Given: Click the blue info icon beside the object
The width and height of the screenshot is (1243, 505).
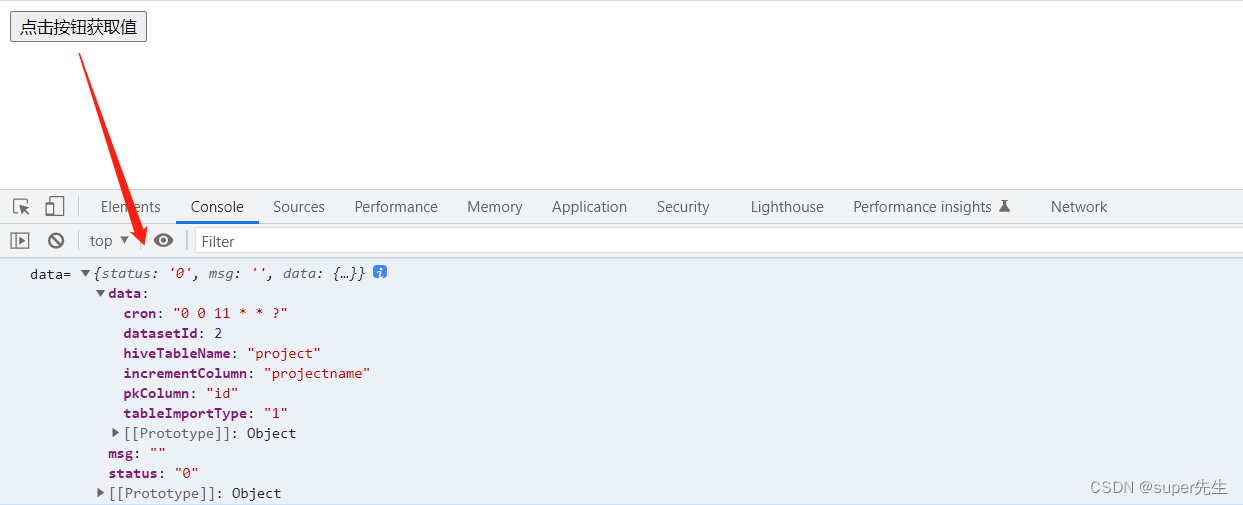Looking at the screenshot, I should [380, 272].
